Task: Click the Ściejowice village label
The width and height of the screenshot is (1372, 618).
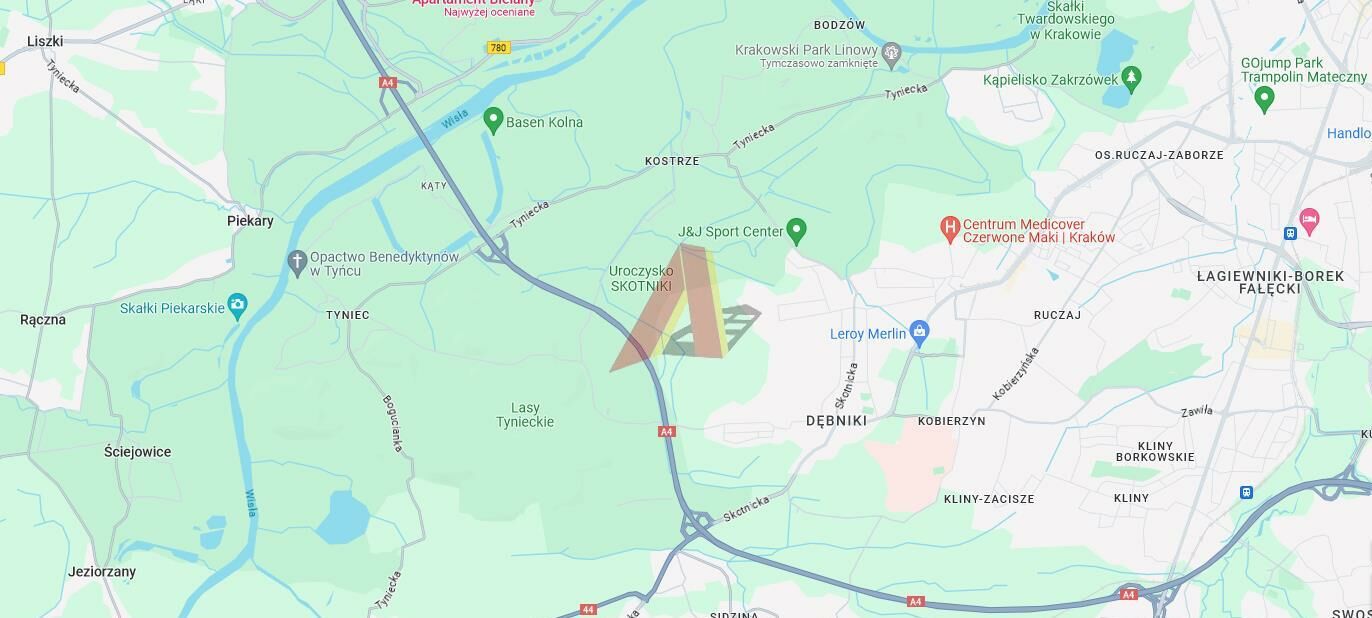Action: point(138,451)
